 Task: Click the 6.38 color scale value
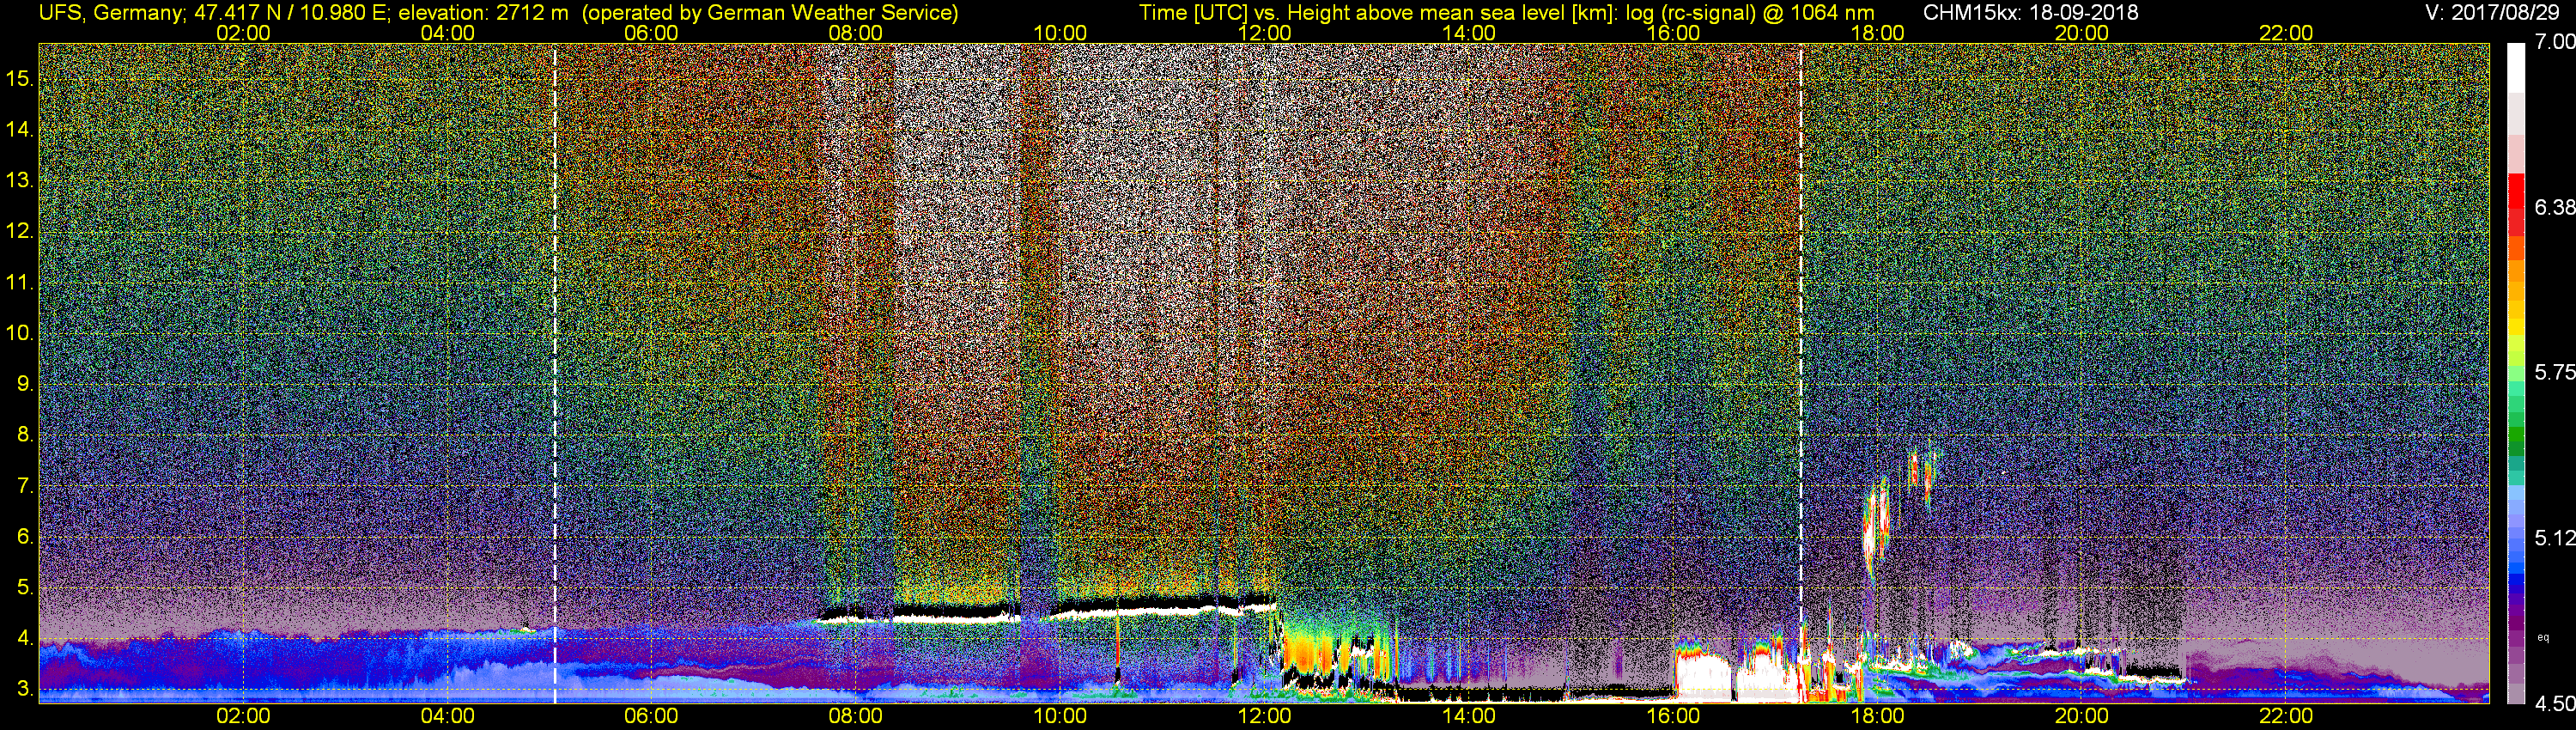[2555, 207]
